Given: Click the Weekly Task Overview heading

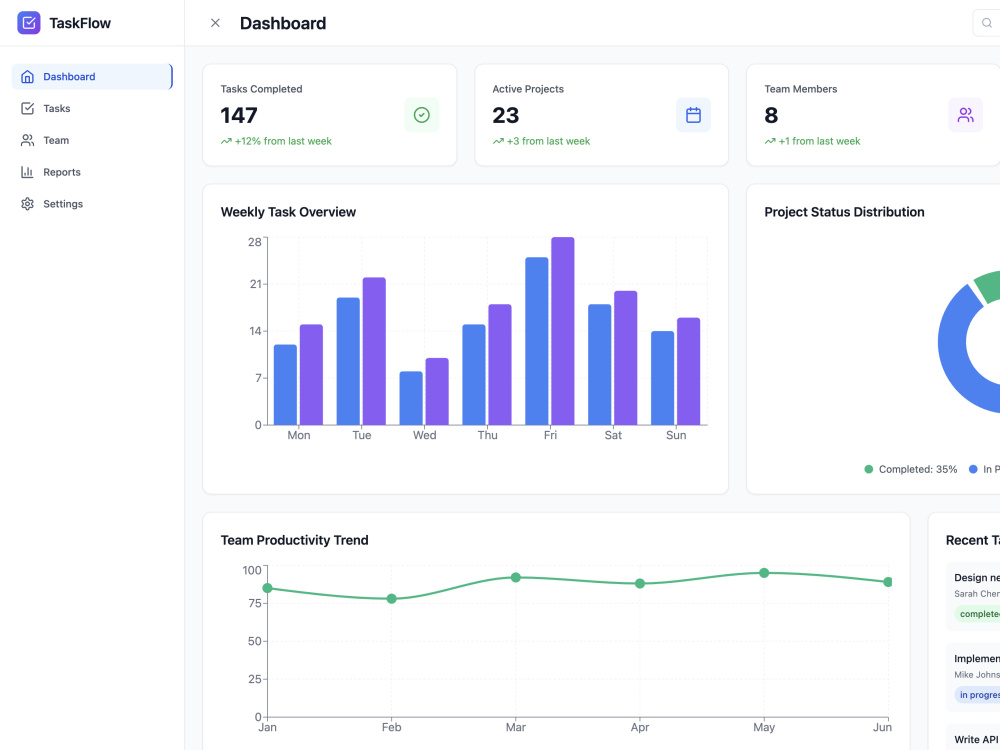Looking at the screenshot, I should click(288, 212).
